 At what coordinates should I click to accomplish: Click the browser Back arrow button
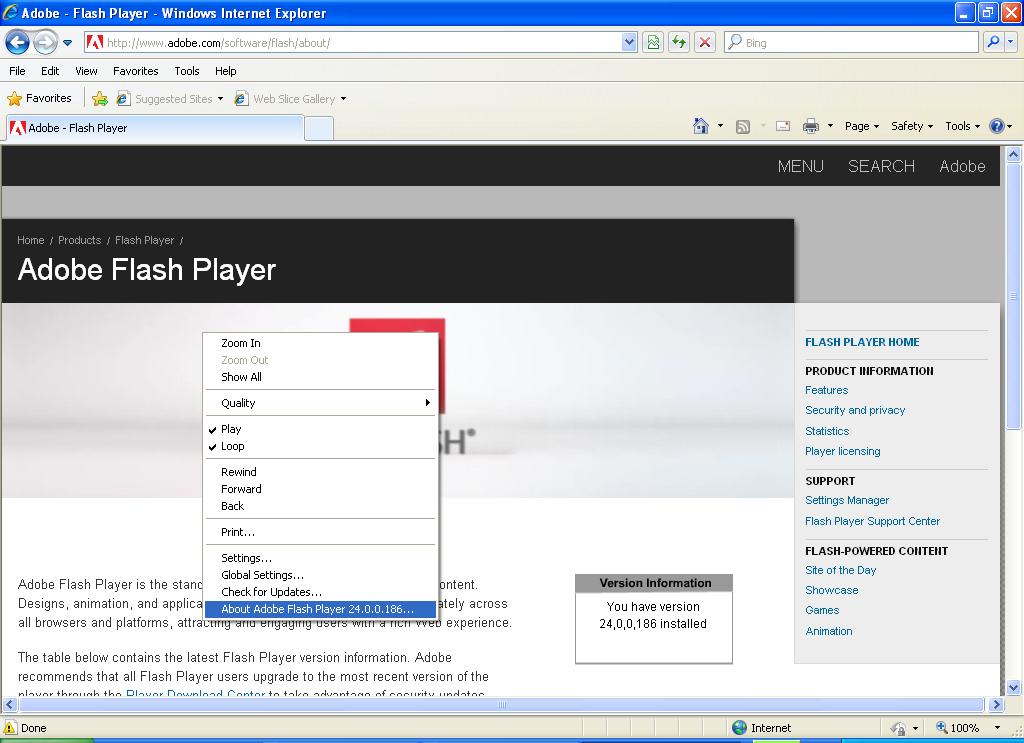click(18, 43)
